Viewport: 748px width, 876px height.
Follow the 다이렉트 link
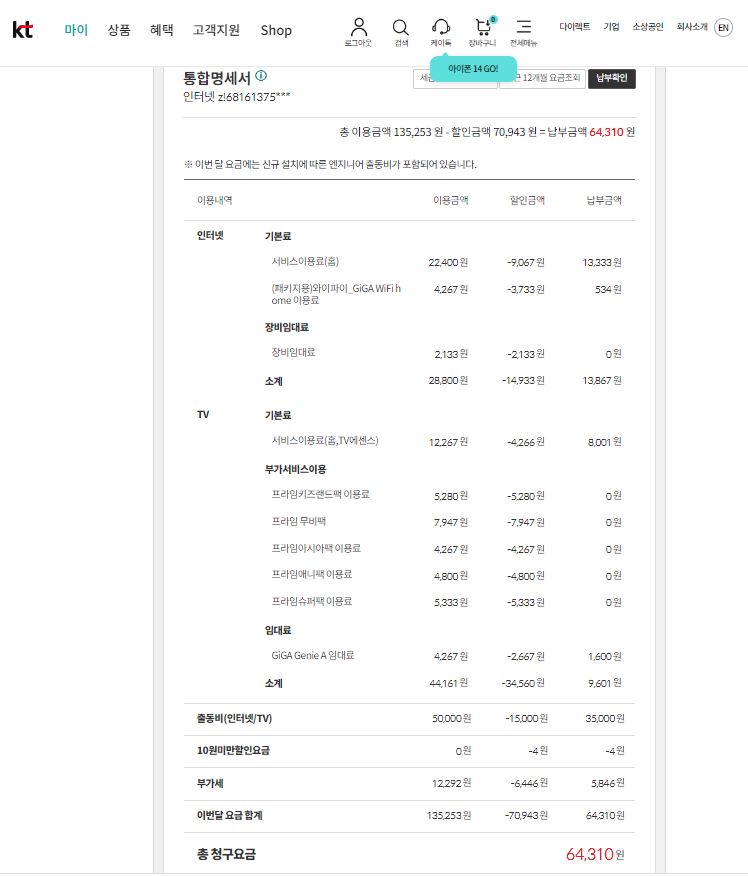[x=574, y=27]
